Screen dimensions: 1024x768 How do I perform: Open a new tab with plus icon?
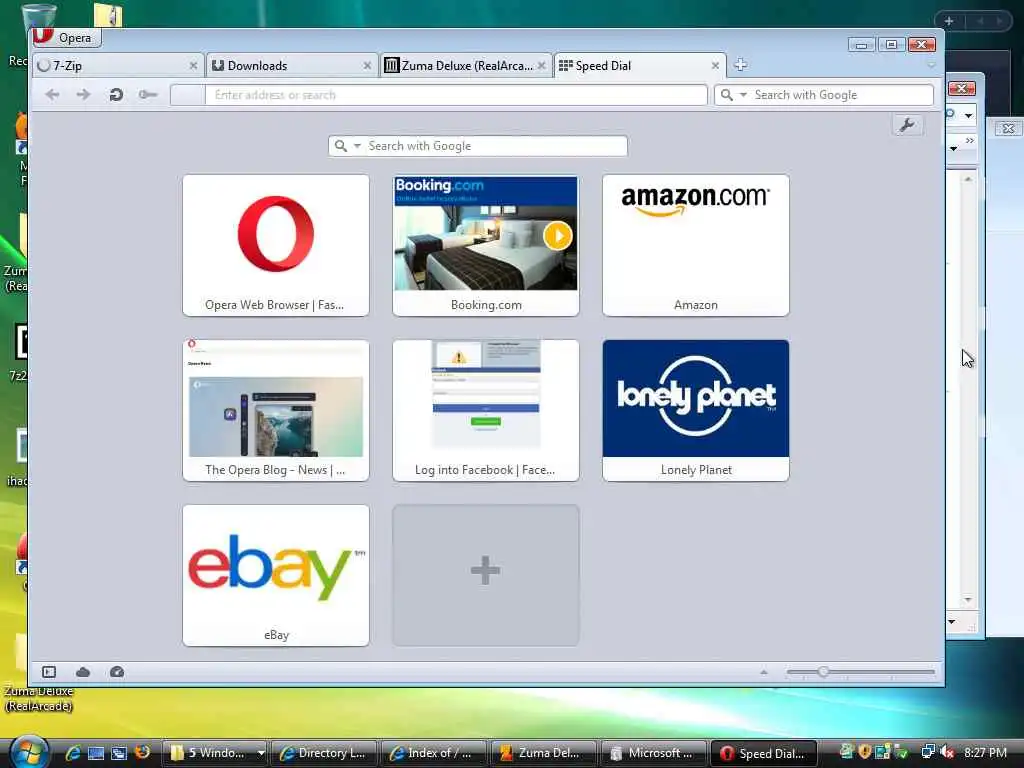point(740,65)
